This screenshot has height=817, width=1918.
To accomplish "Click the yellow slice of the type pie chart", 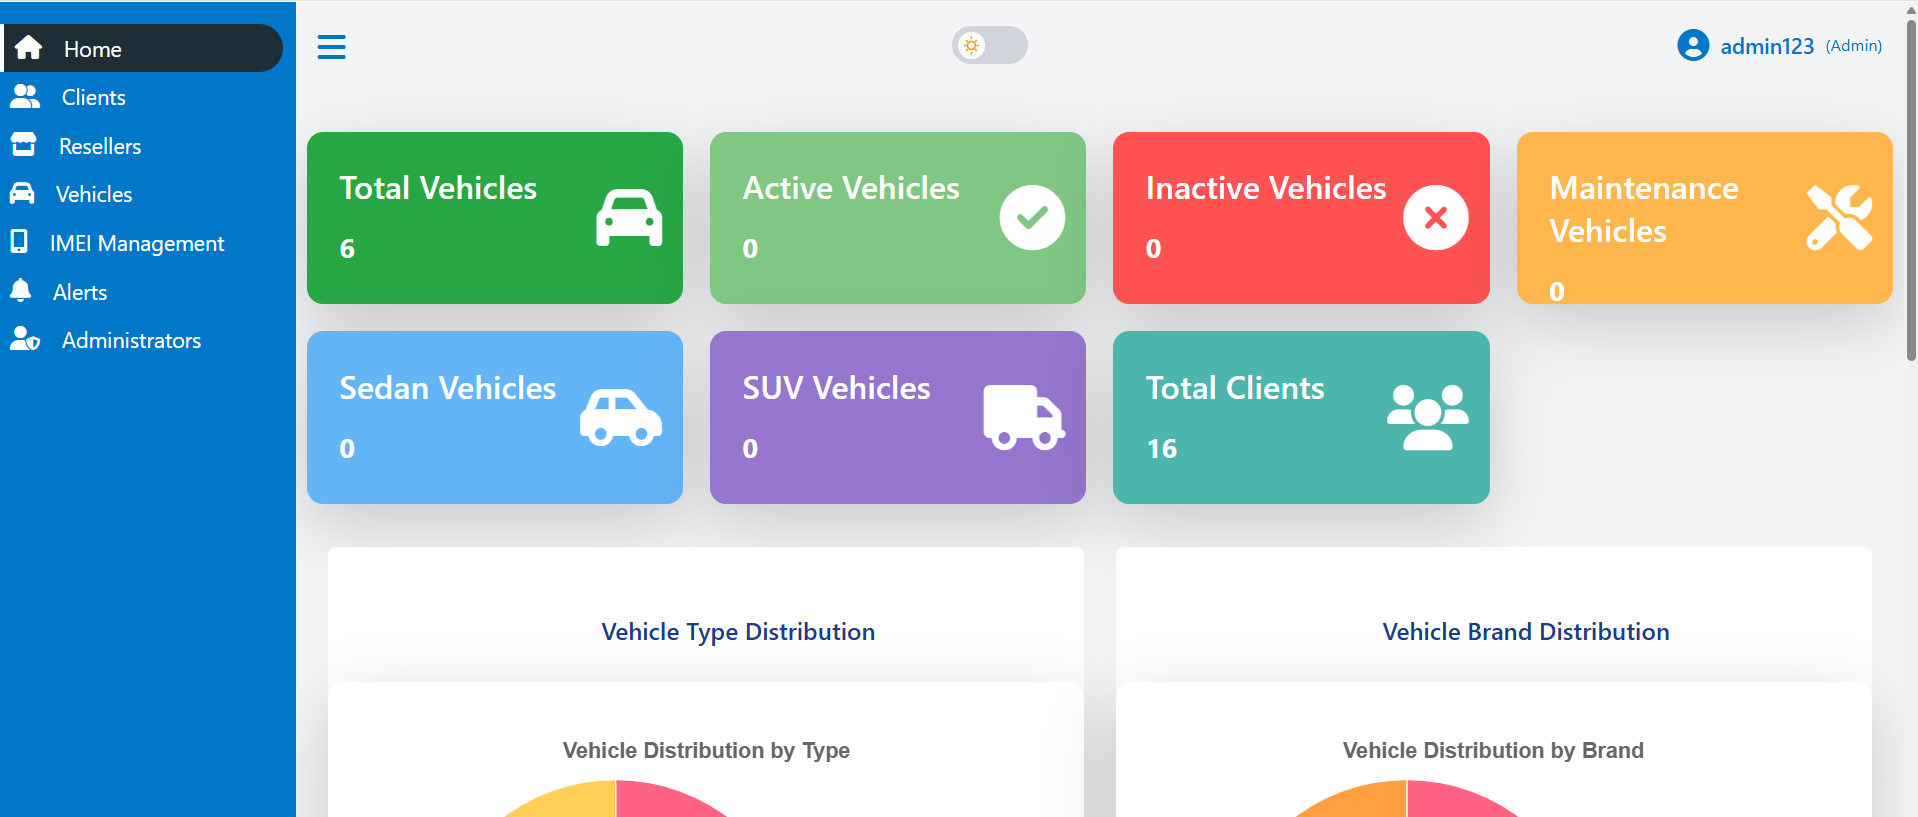I will (575, 801).
